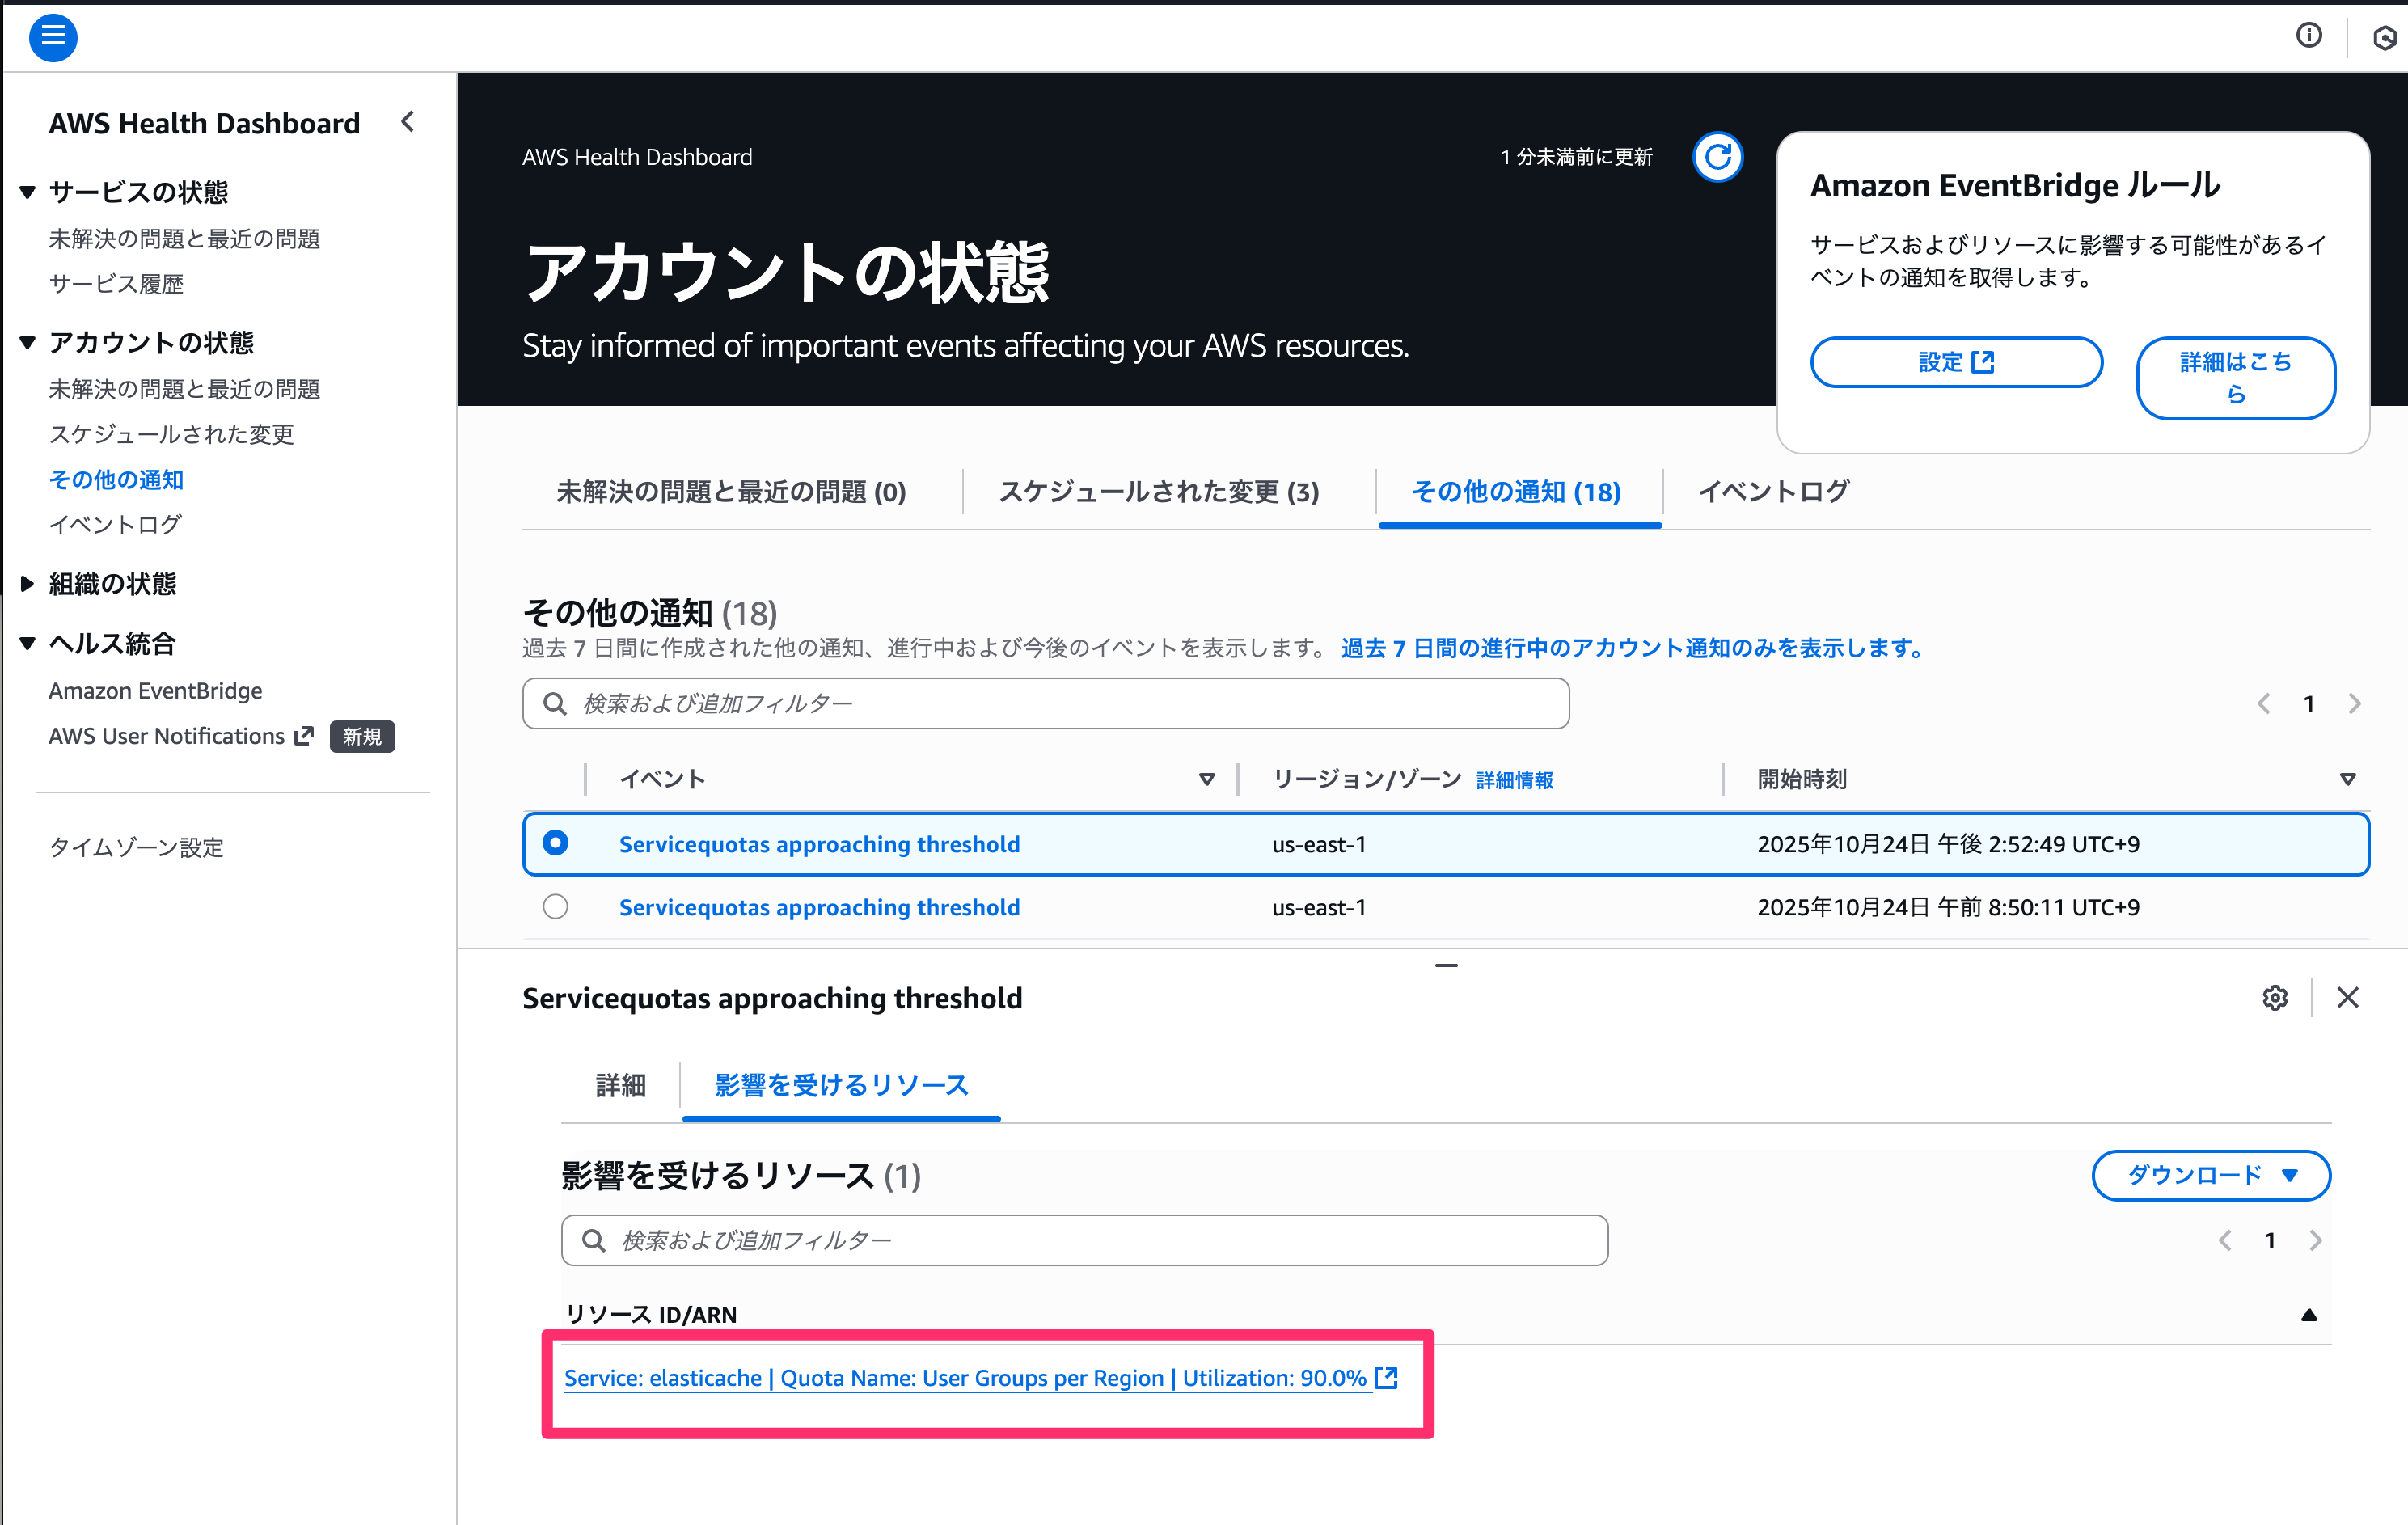Switch to the 詳細 tab in detail panel
Screen dimensions: 2408x1525
coord(620,1085)
